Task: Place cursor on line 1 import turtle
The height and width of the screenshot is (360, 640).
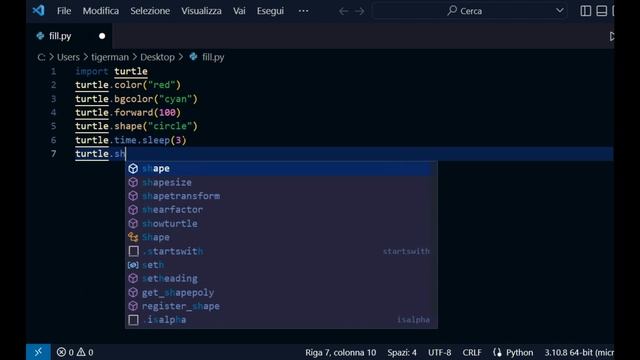Action: 111,71
